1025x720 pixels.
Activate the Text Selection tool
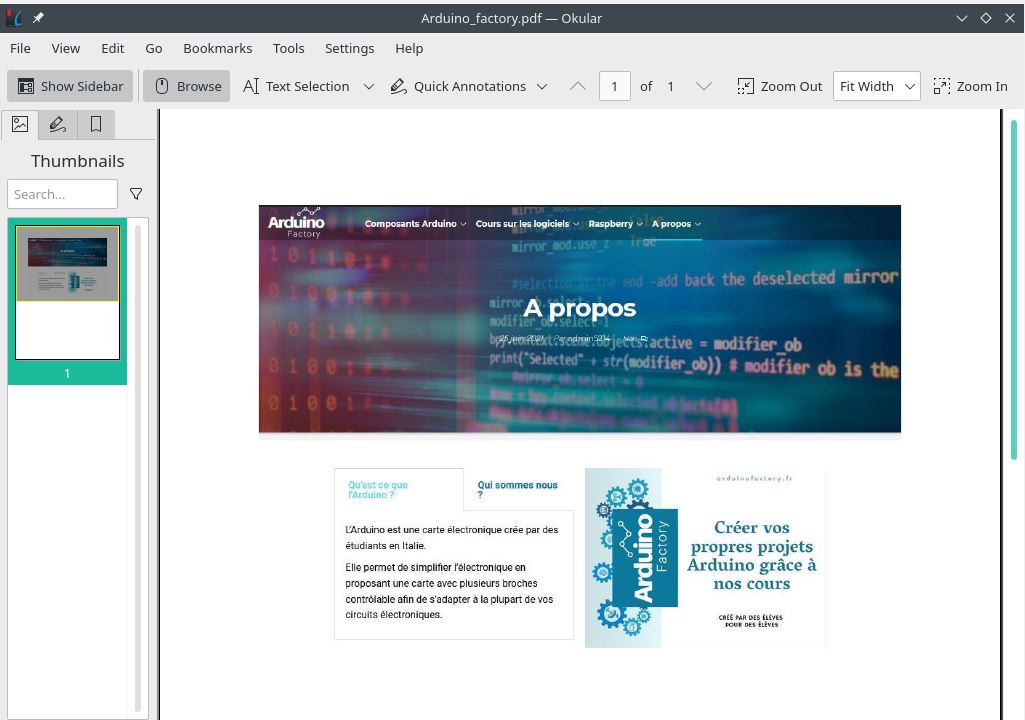click(296, 86)
